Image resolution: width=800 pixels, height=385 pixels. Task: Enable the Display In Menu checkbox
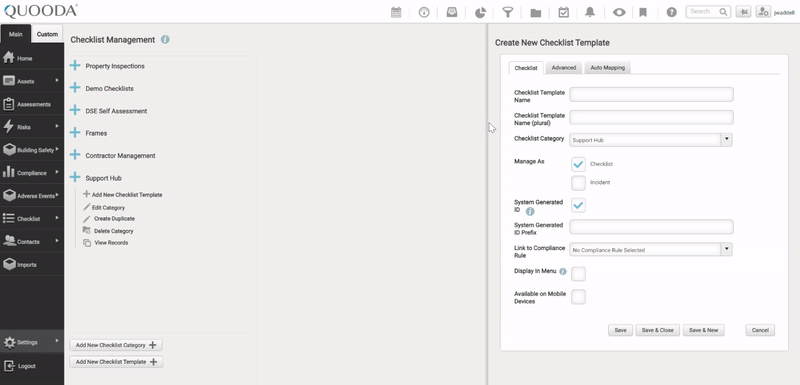[578, 274]
